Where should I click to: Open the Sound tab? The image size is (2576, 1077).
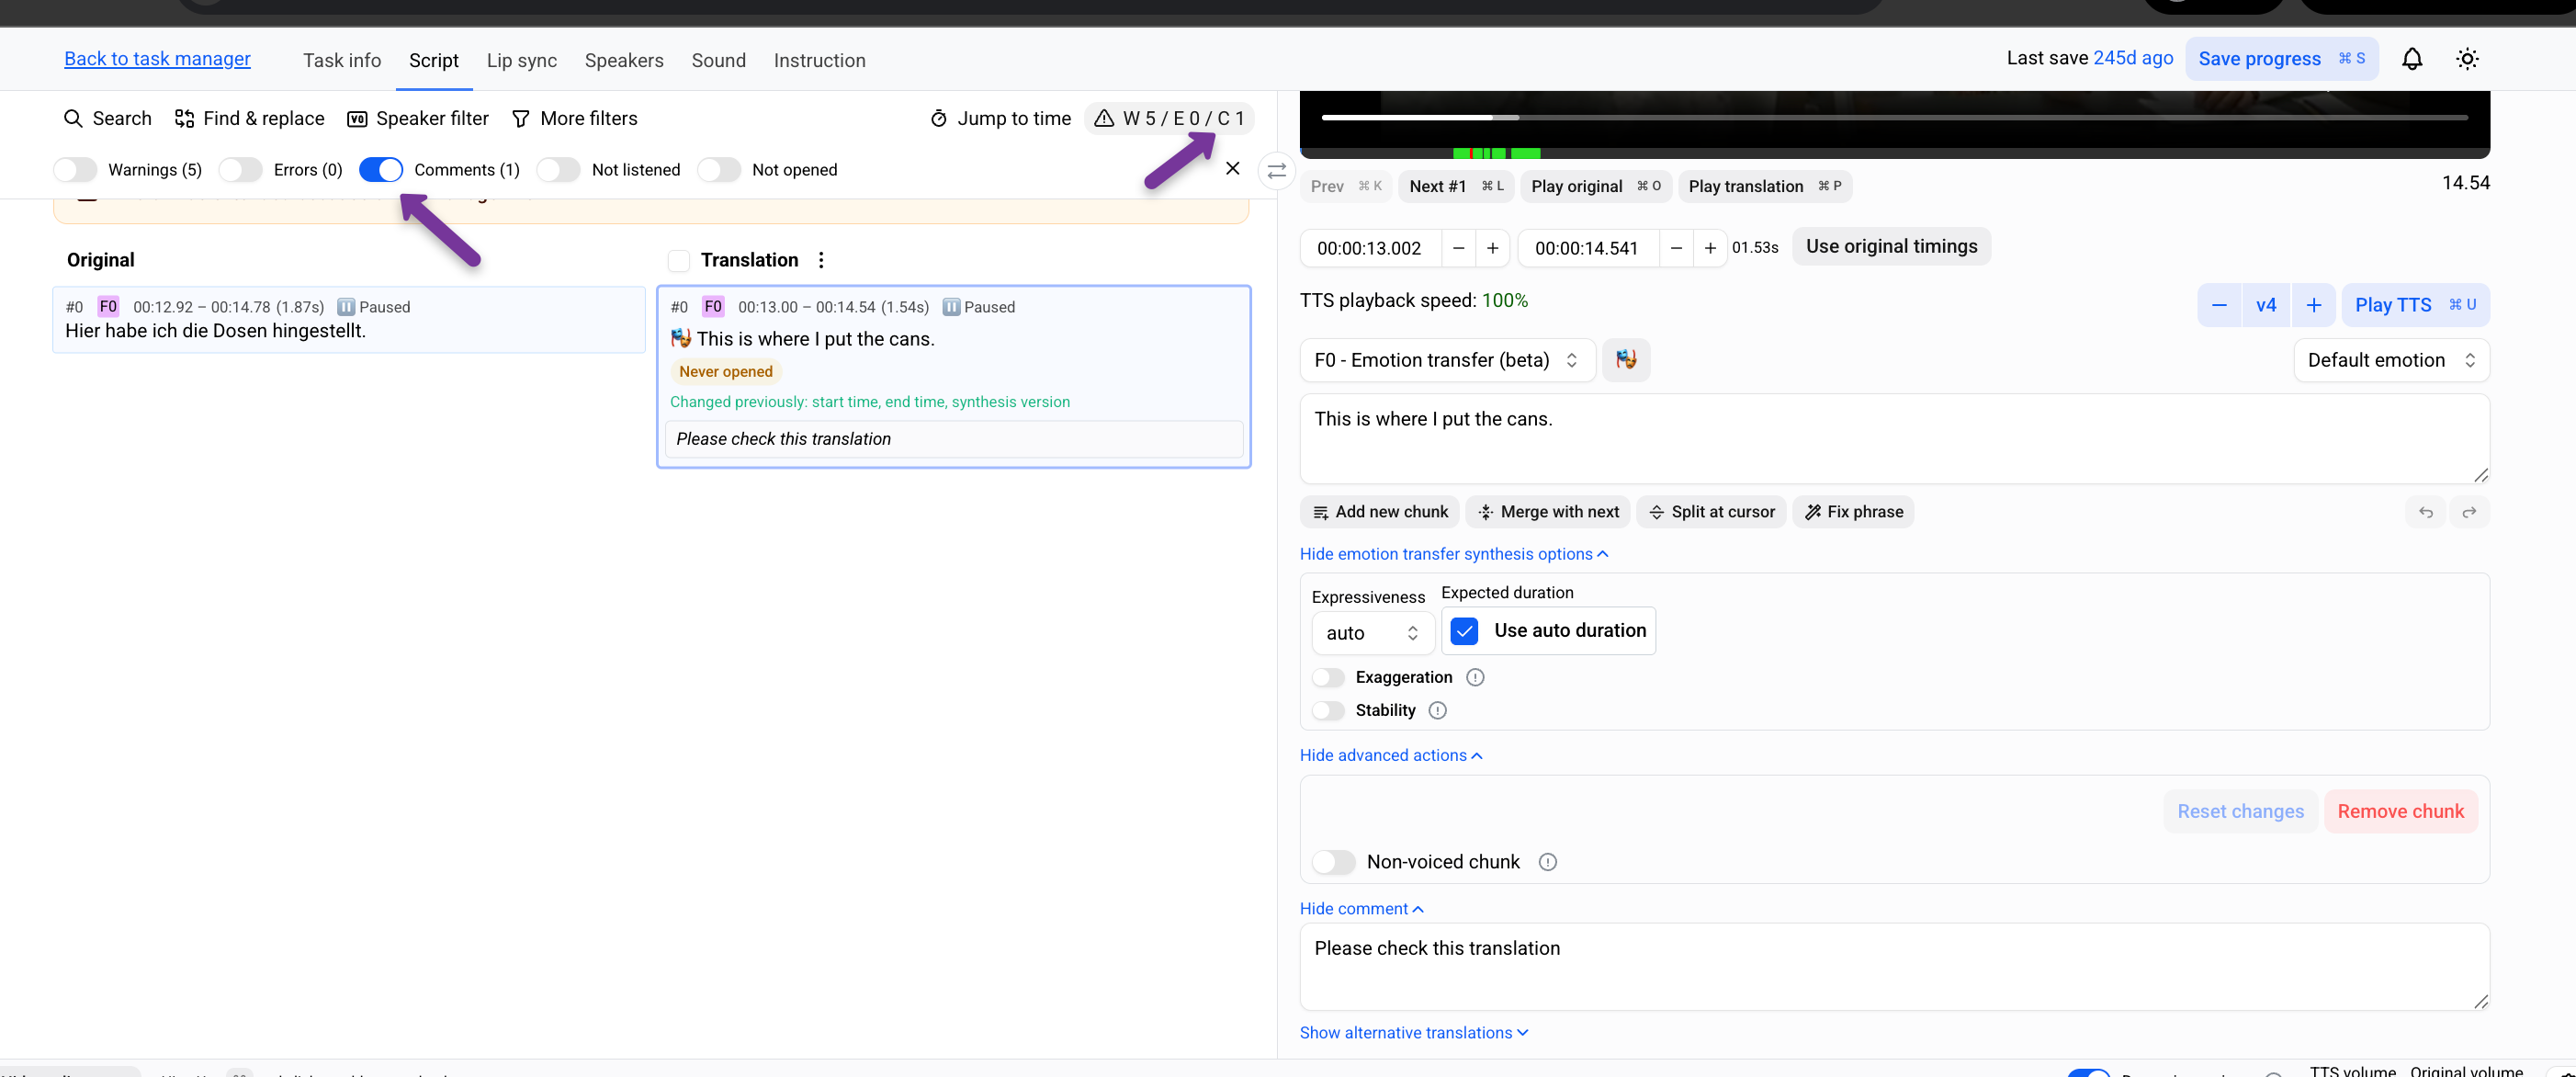pyautogui.click(x=719, y=60)
